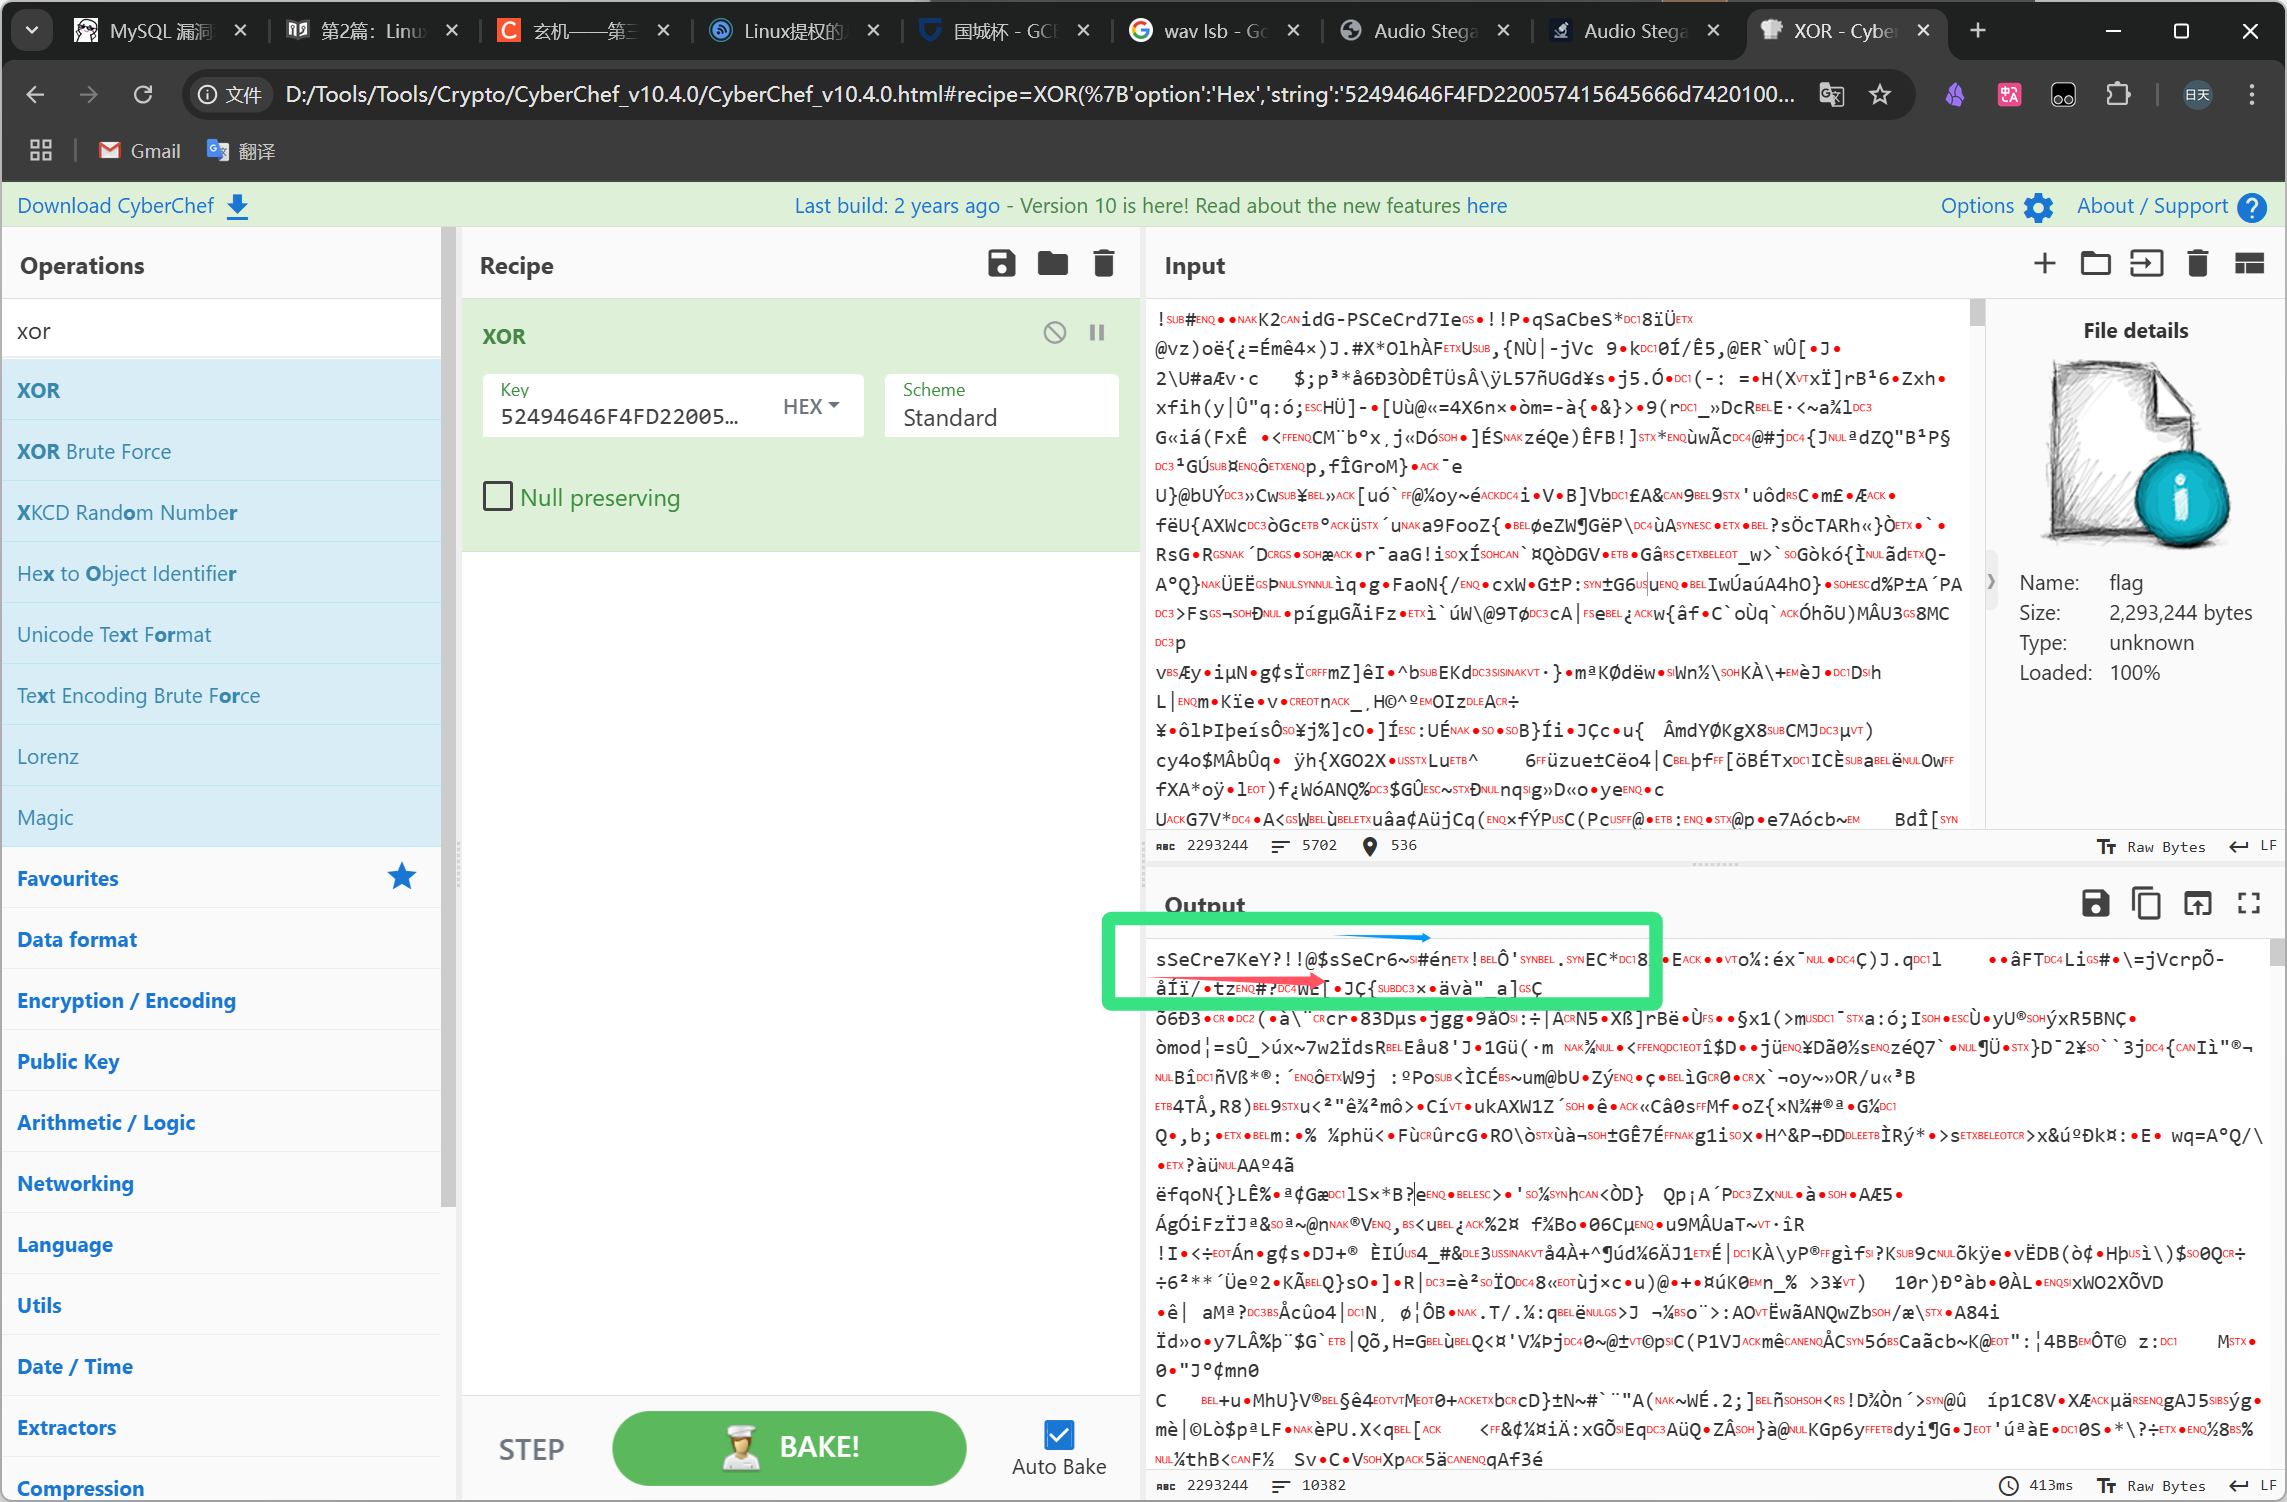Collapse the File details side panel
This screenshot has height=1502, width=2287.
coord(1991,581)
